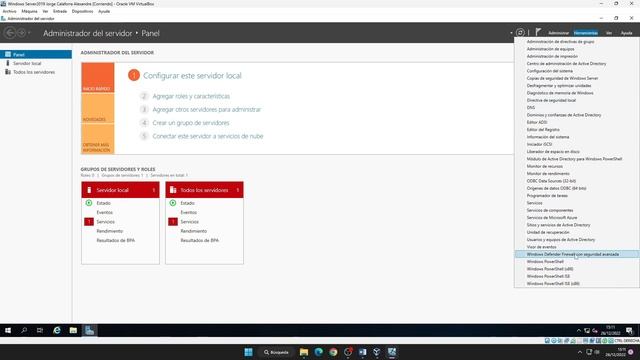Click green Estado icon in Servidor local tile
640x360 pixels.
[x=89, y=203]
